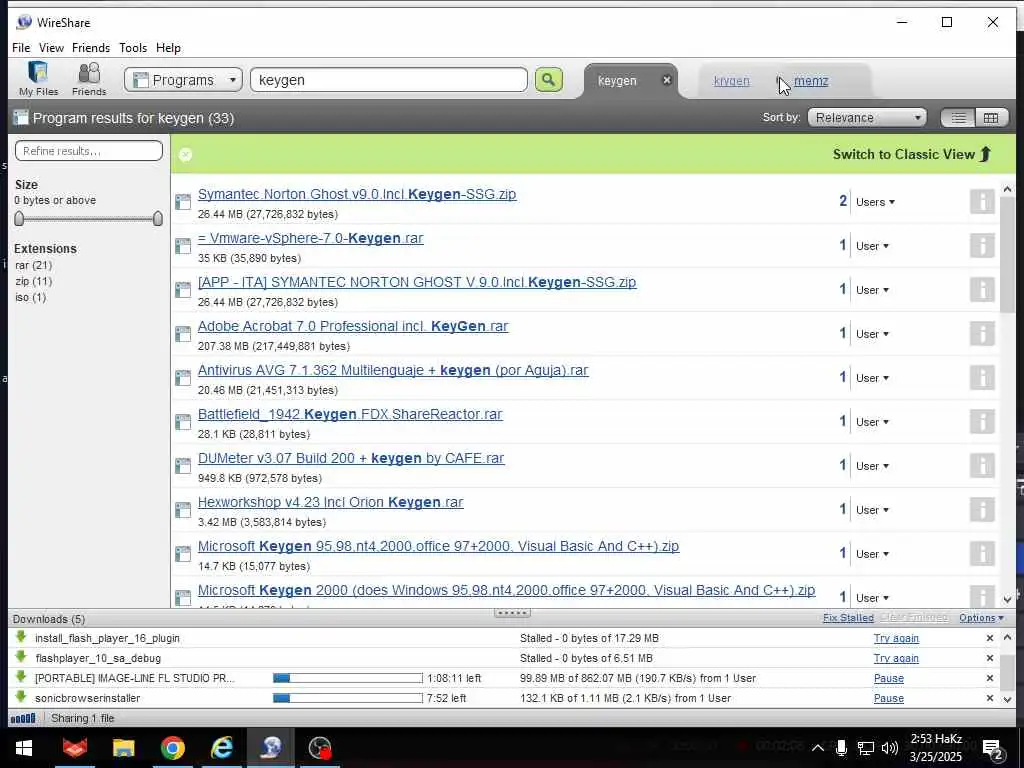Click connection strength bars in status bar

pos(23,718)
